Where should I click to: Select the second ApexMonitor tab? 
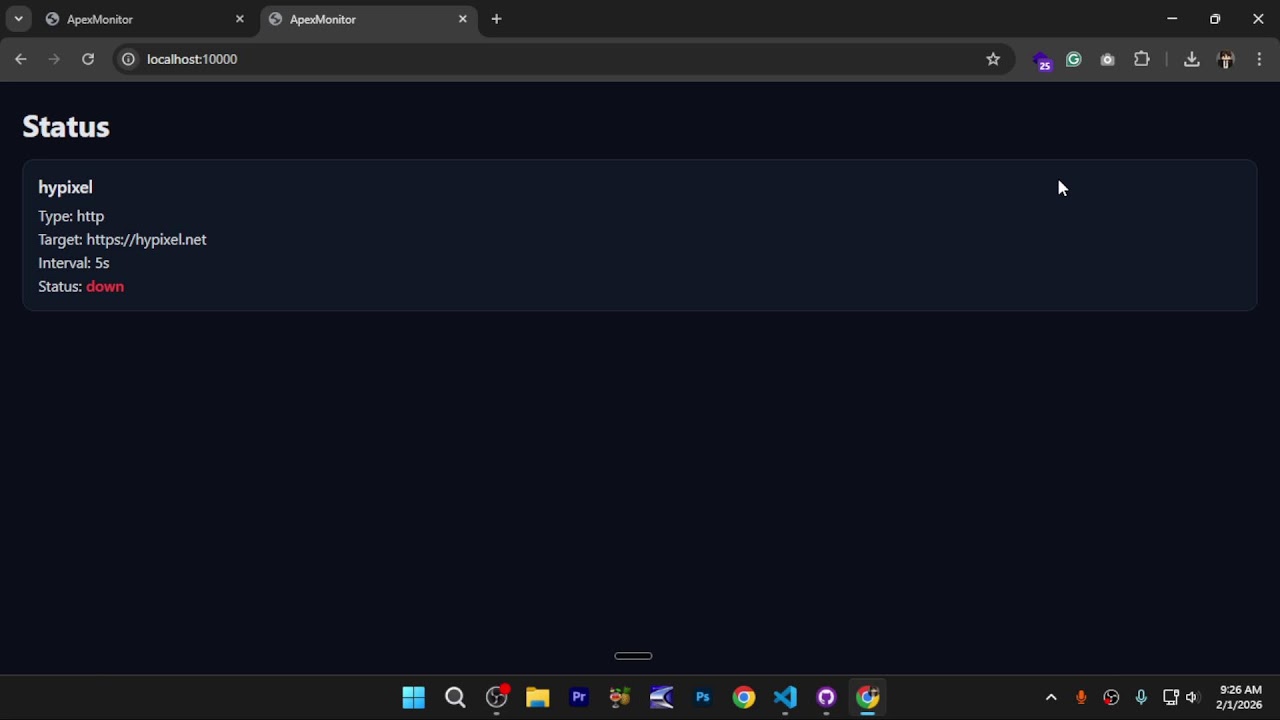(368, 19)
